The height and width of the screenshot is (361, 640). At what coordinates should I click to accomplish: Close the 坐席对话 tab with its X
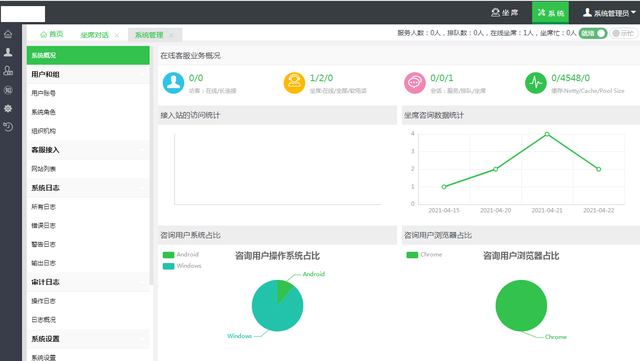117,36
